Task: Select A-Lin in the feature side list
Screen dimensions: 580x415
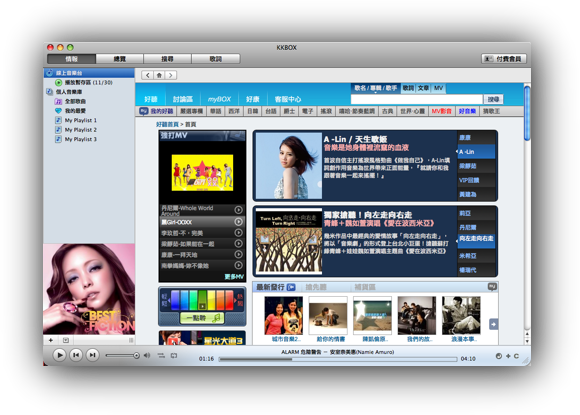Action: tap(476, 152)
